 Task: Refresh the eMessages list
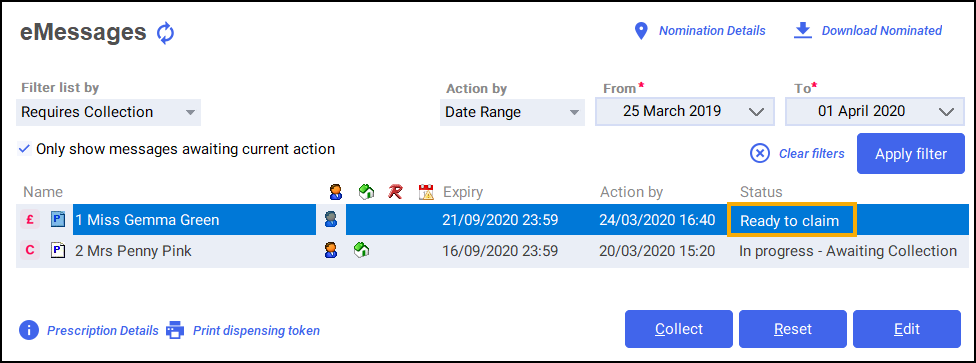[165, 33]
